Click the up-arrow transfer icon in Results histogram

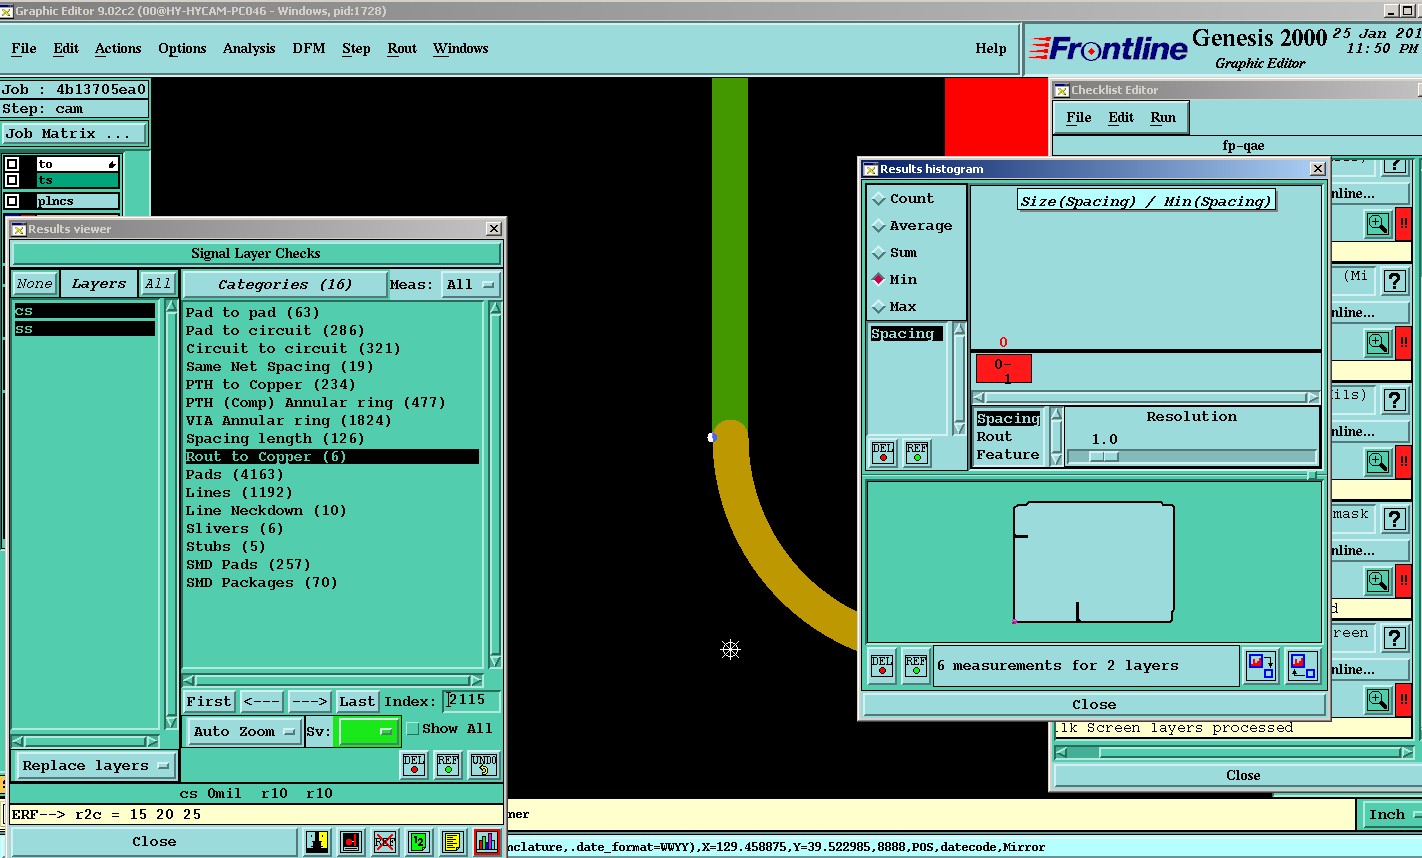[x=1302, y=666]
